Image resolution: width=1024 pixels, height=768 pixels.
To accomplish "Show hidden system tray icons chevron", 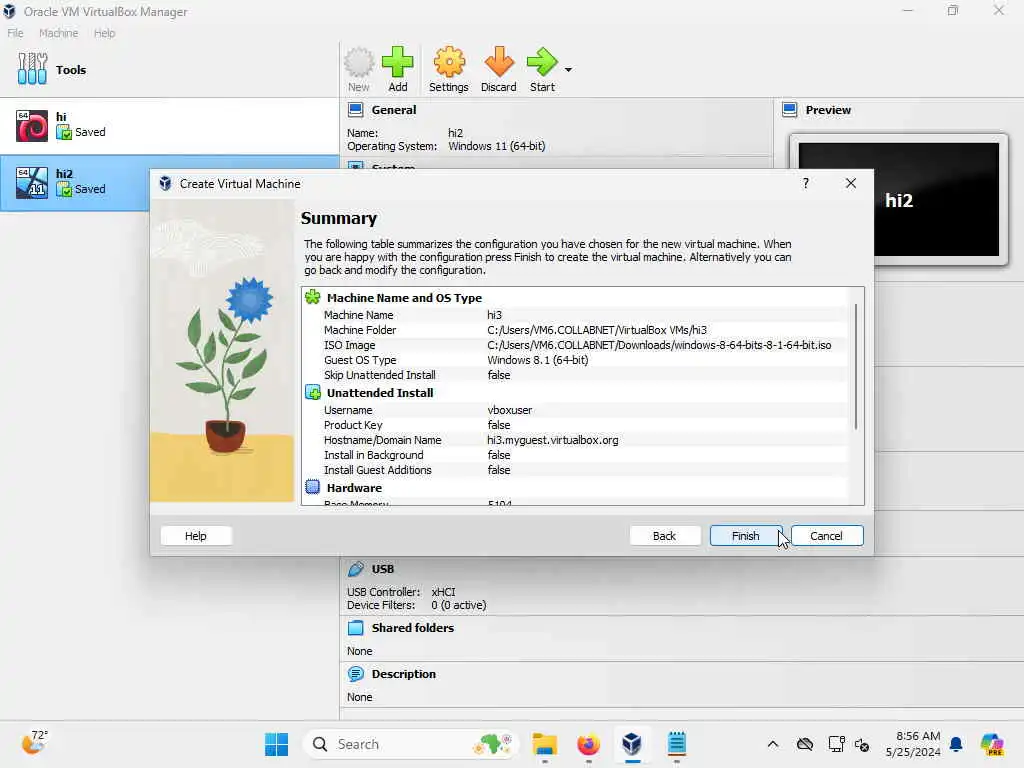I will pos(773,744).
